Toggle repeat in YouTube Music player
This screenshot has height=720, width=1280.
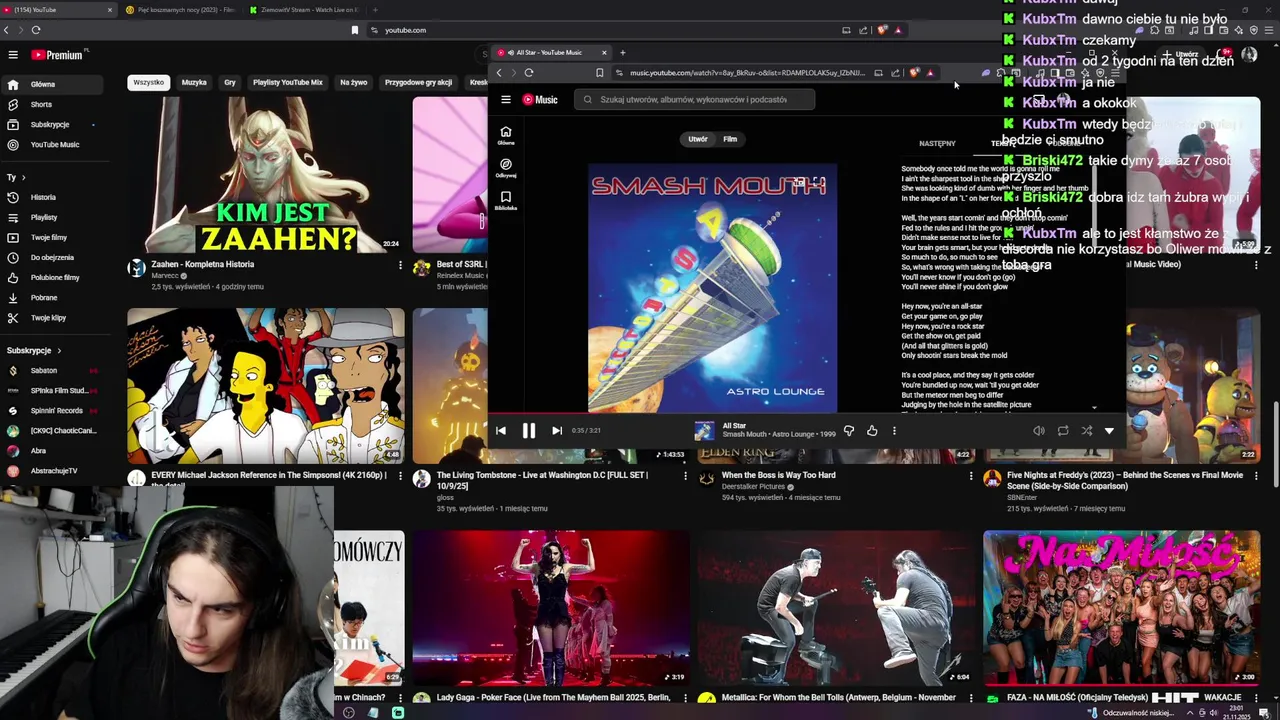[x=1063, y=431]
